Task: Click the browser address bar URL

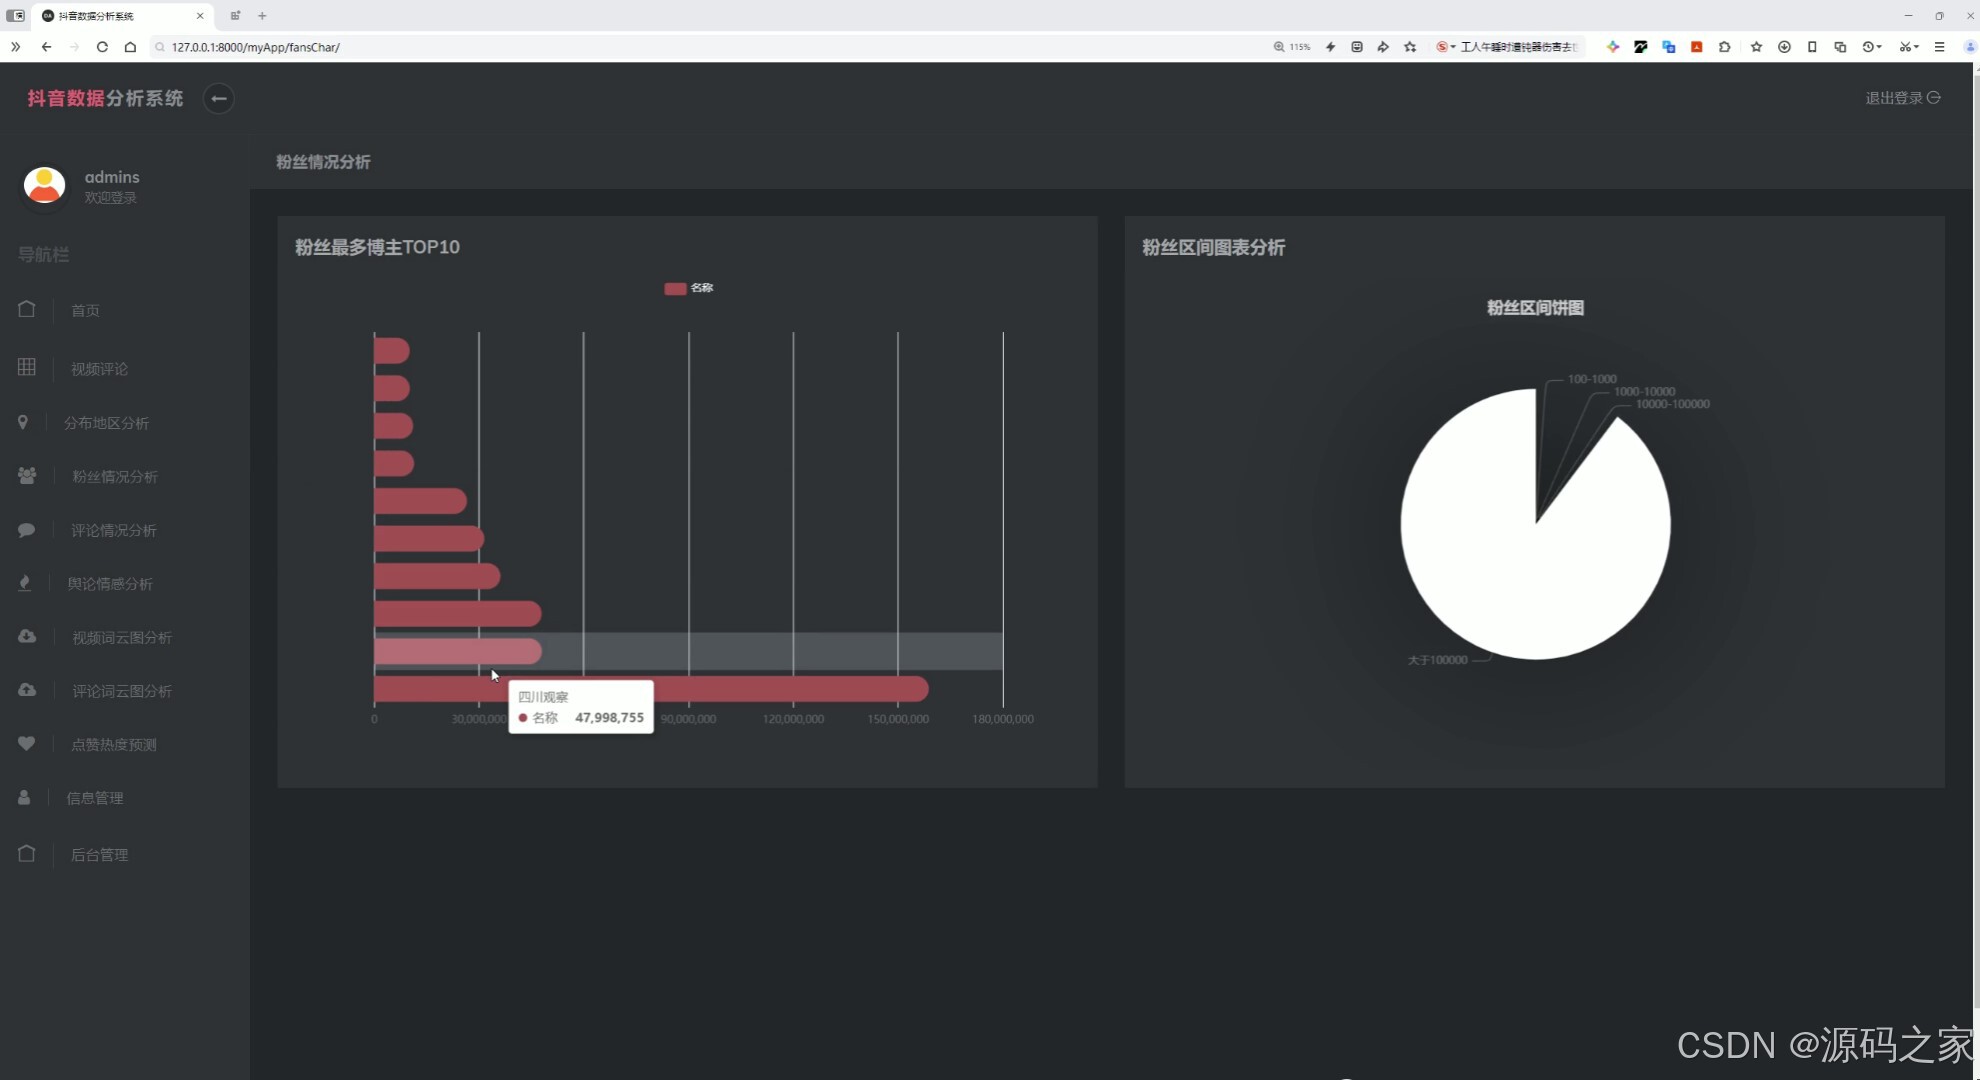Action: (x=255, y=47)
